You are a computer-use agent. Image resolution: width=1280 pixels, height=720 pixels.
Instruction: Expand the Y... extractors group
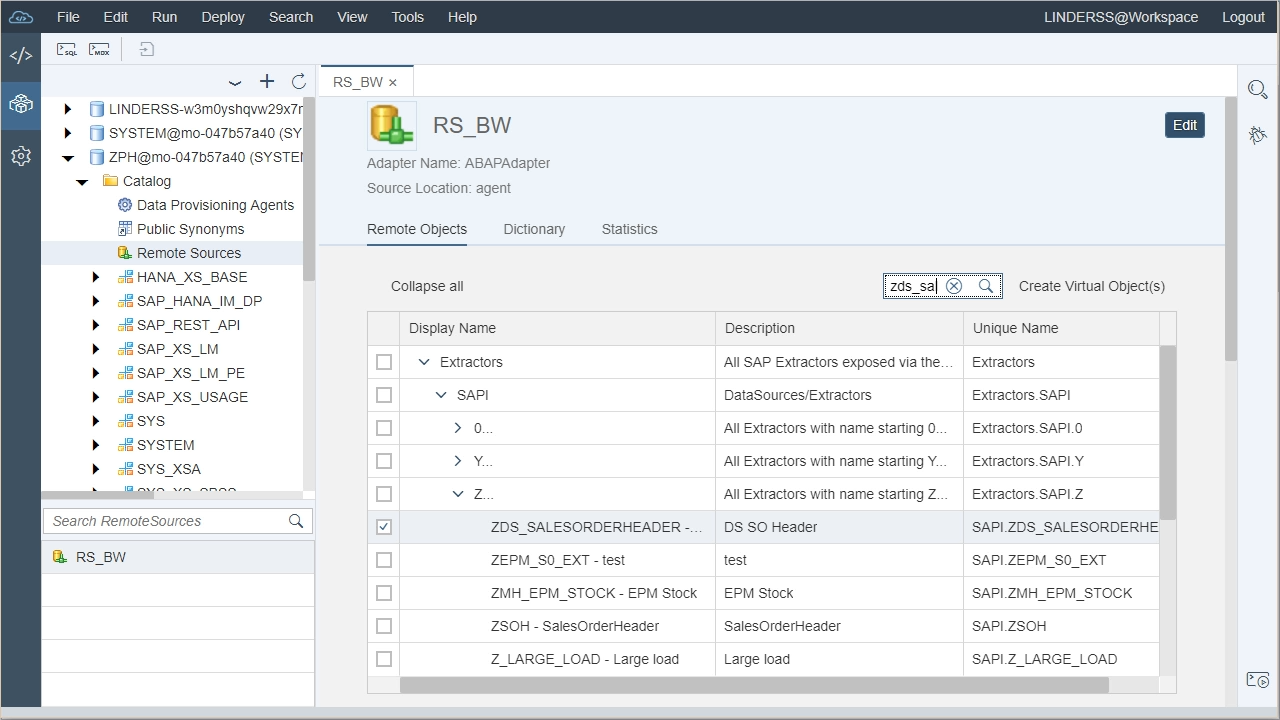pos(458,461)
